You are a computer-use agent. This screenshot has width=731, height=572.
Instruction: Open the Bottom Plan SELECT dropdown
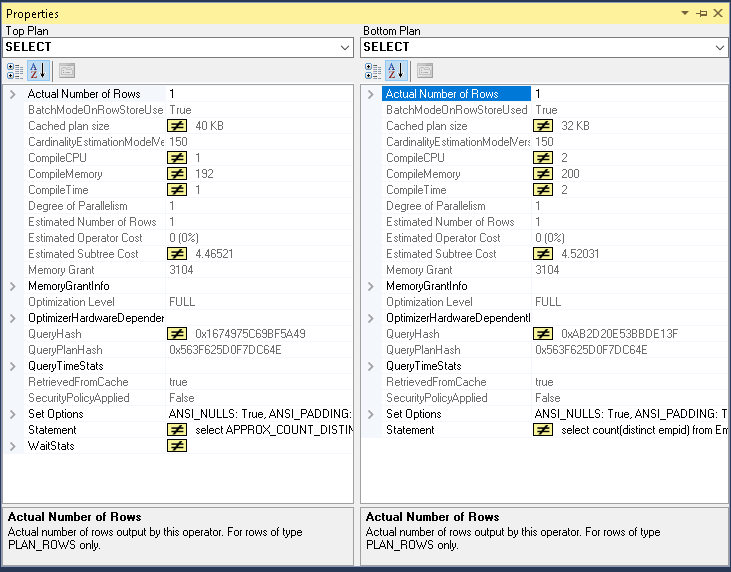pos(720,48)
